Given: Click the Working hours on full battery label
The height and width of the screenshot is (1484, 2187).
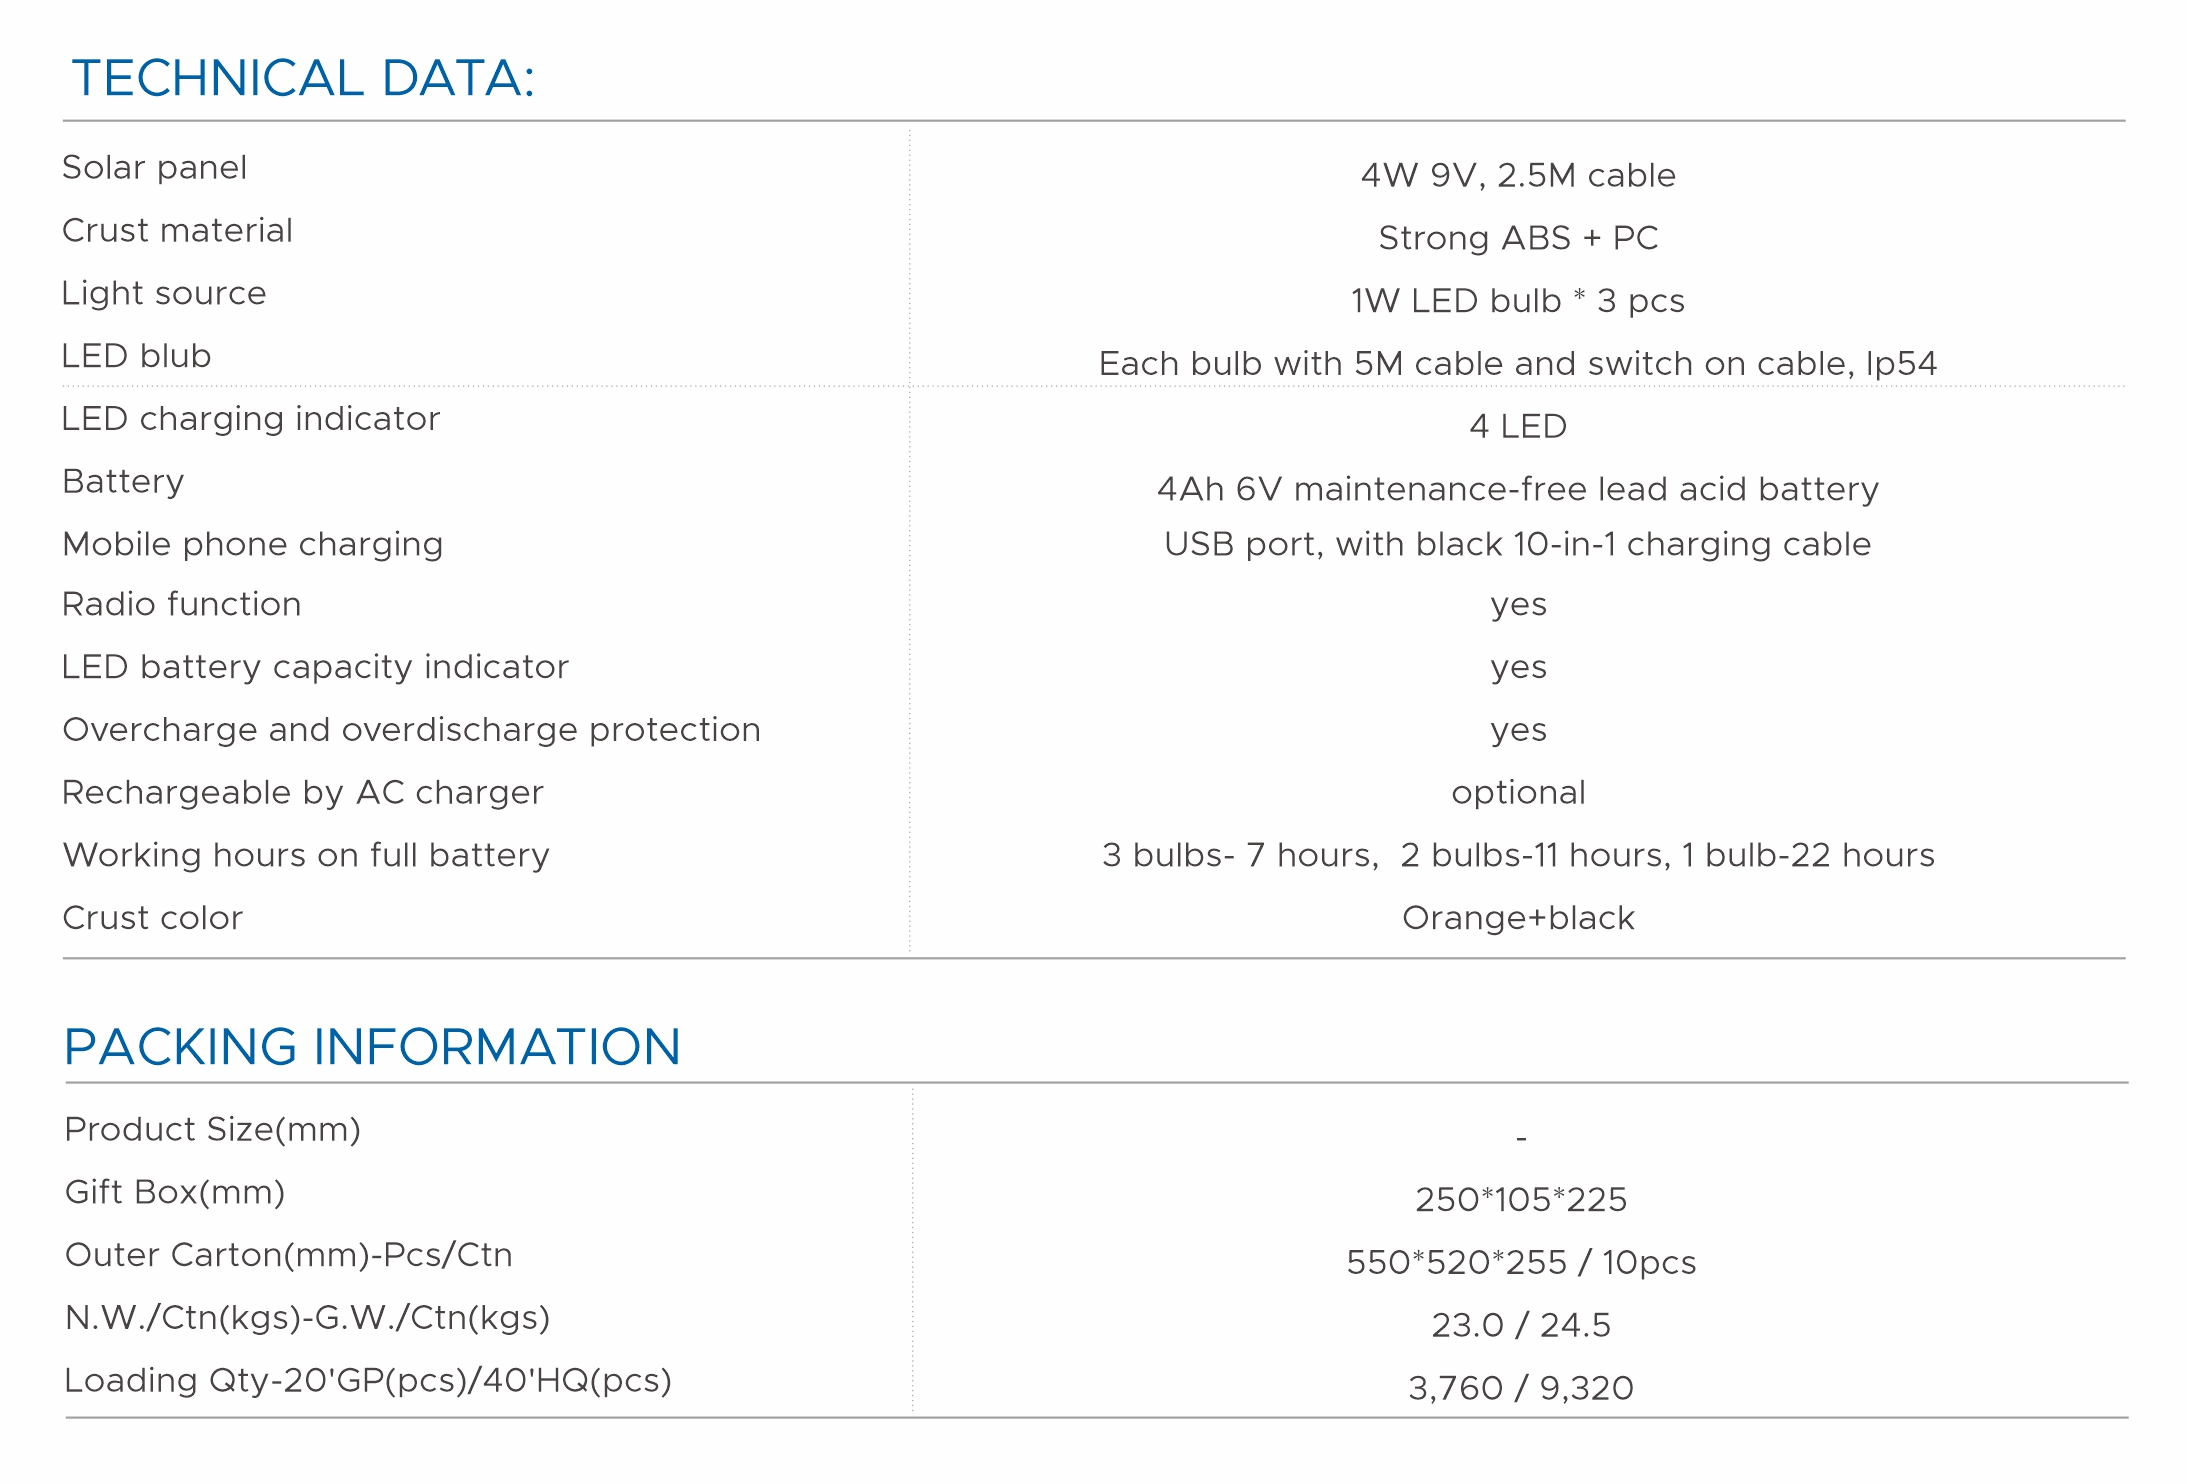Looking at the screenshot, I should 306,855.
